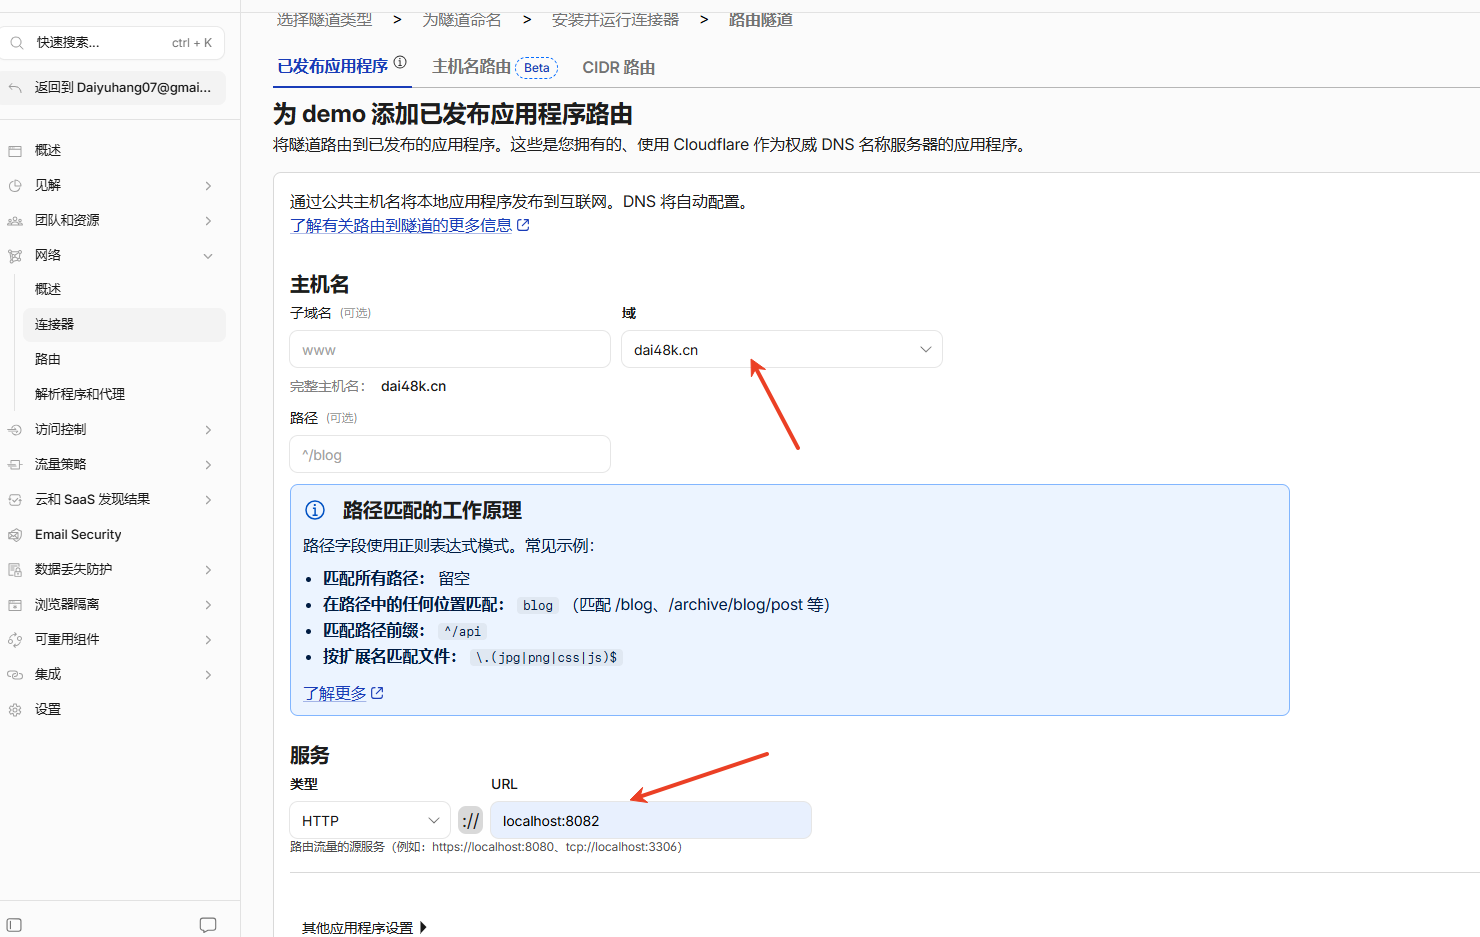The image size is (1480, 937).
Task: Expand 其他应用程序设置 disclosure
Action: pyautogui.click(x=365, y=928)
